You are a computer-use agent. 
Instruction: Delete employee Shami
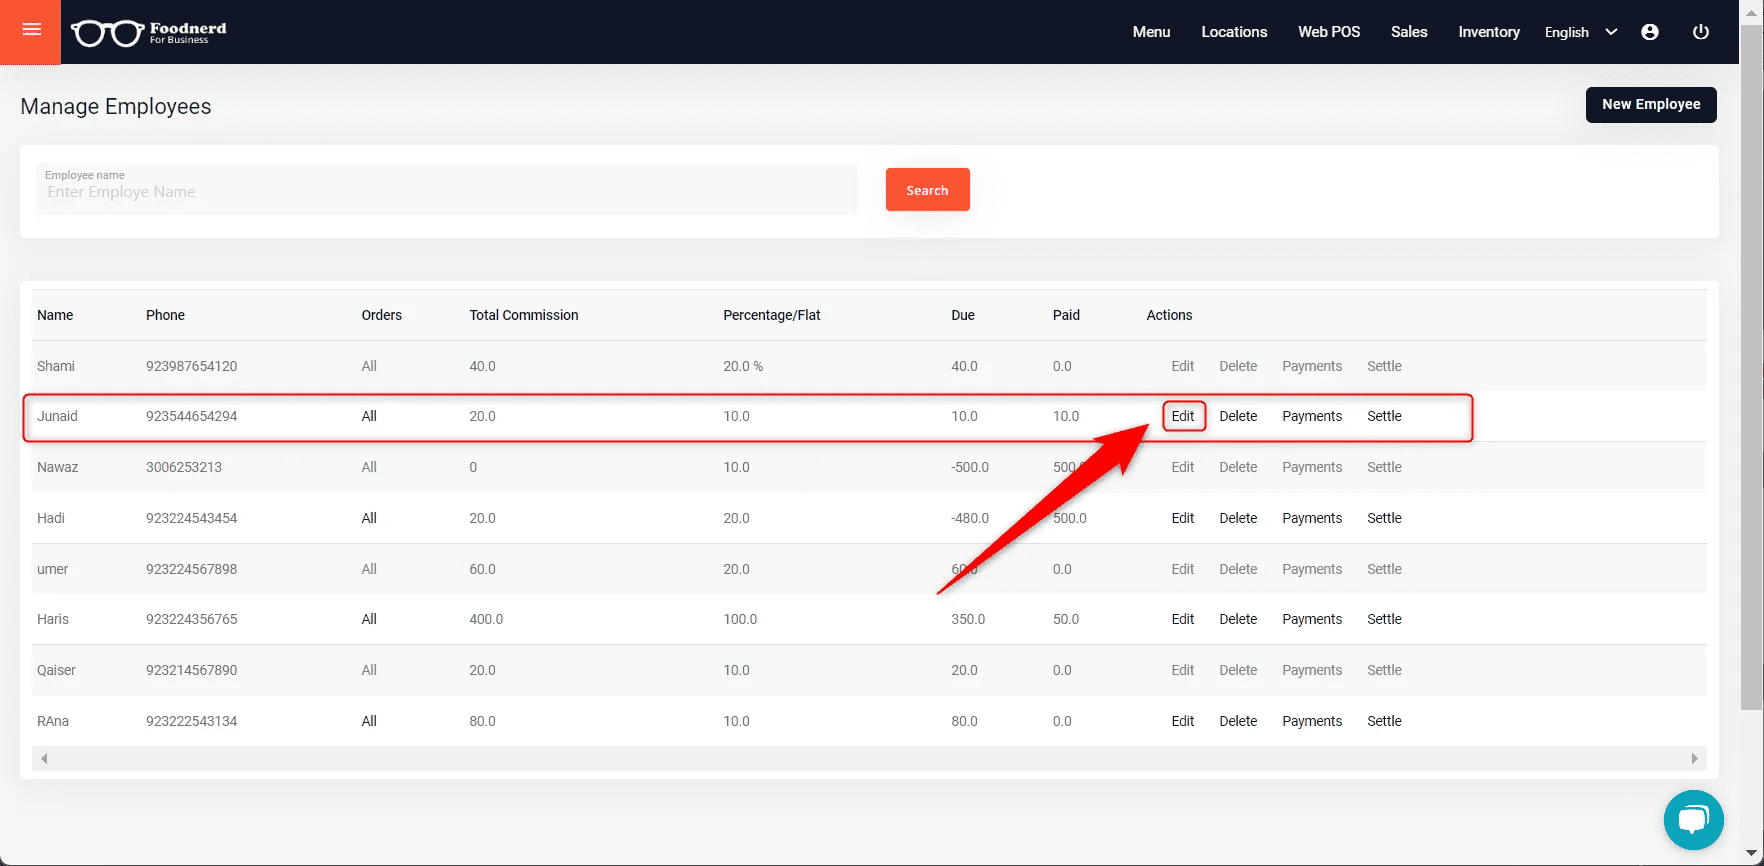click(x=1238, y=366)
